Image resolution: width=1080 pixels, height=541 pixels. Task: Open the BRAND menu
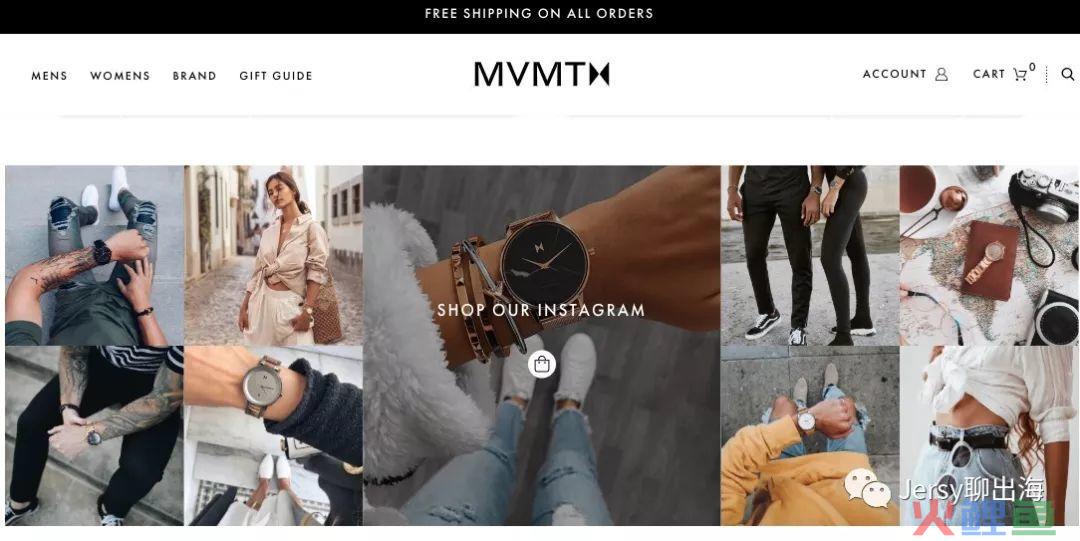click(194, 76)
